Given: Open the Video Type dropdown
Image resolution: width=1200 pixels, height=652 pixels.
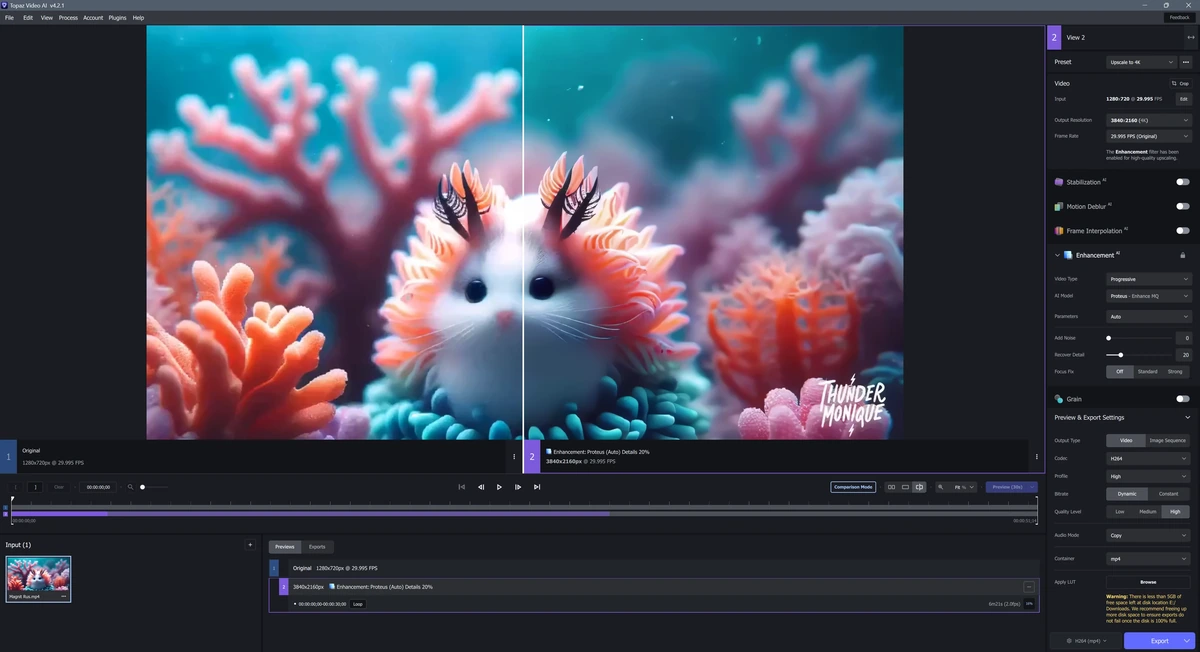Looking at the screenshot, I should [x=1148, y=279].
